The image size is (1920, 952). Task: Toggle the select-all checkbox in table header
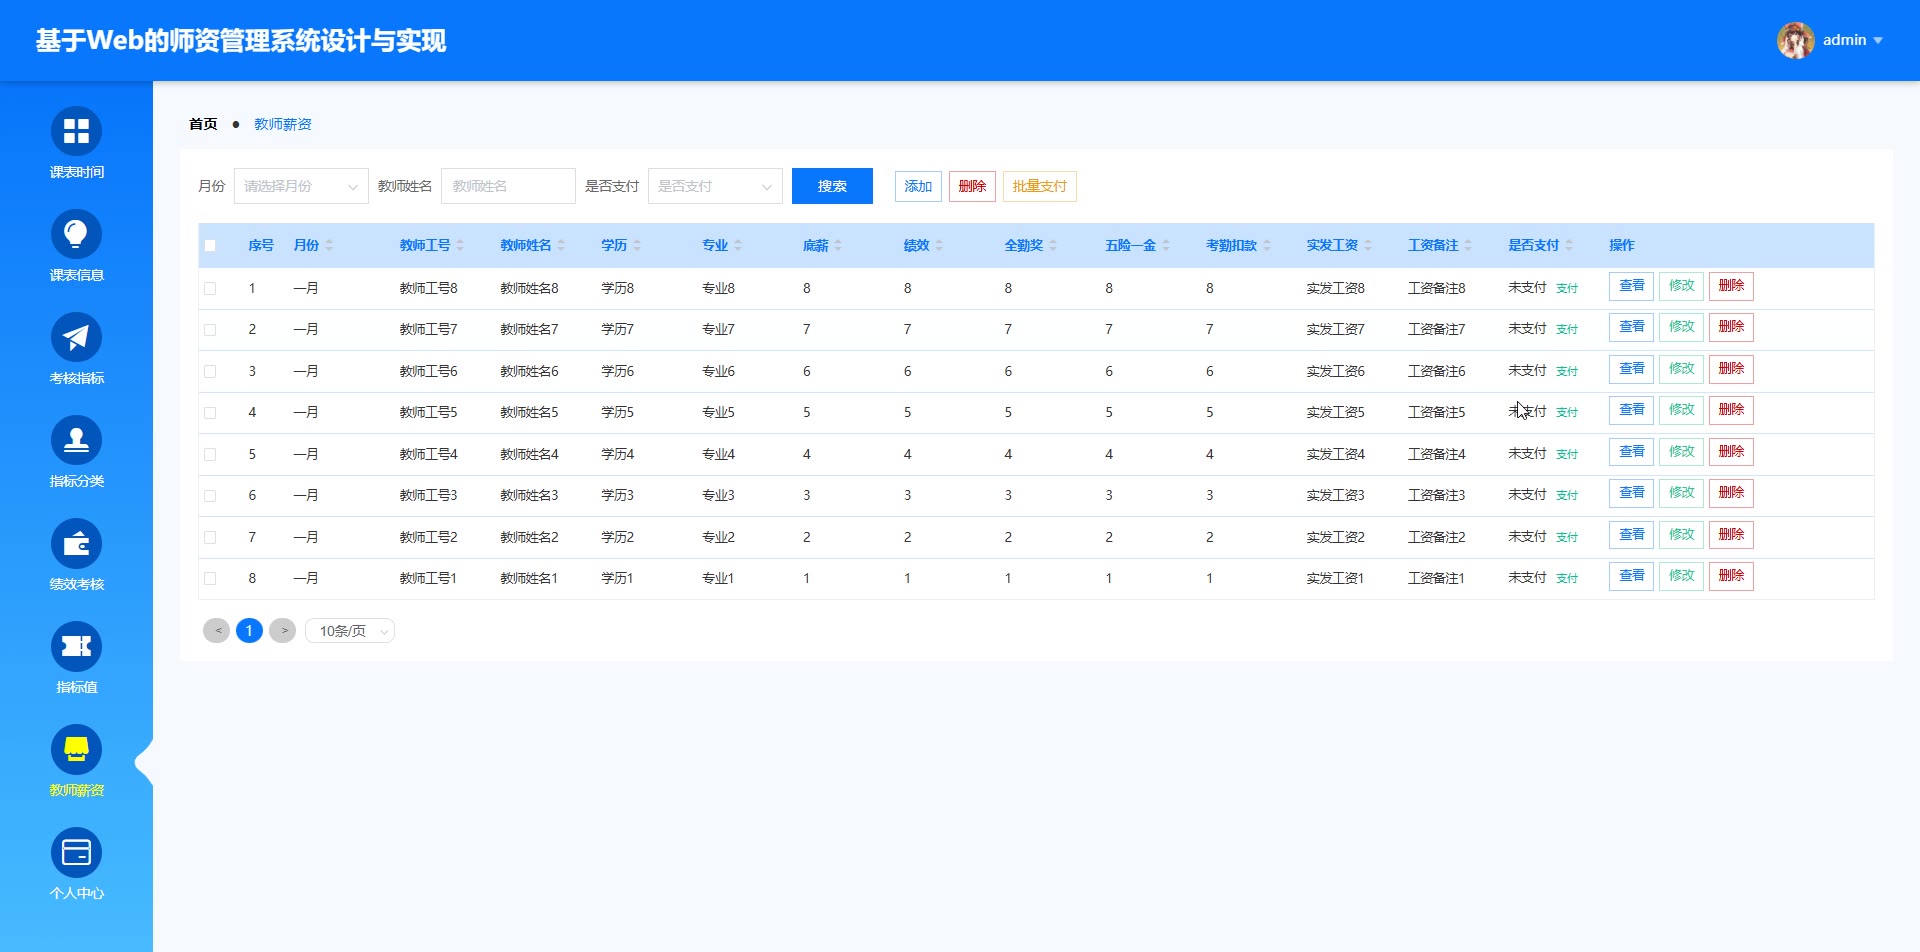click(210, 246)
